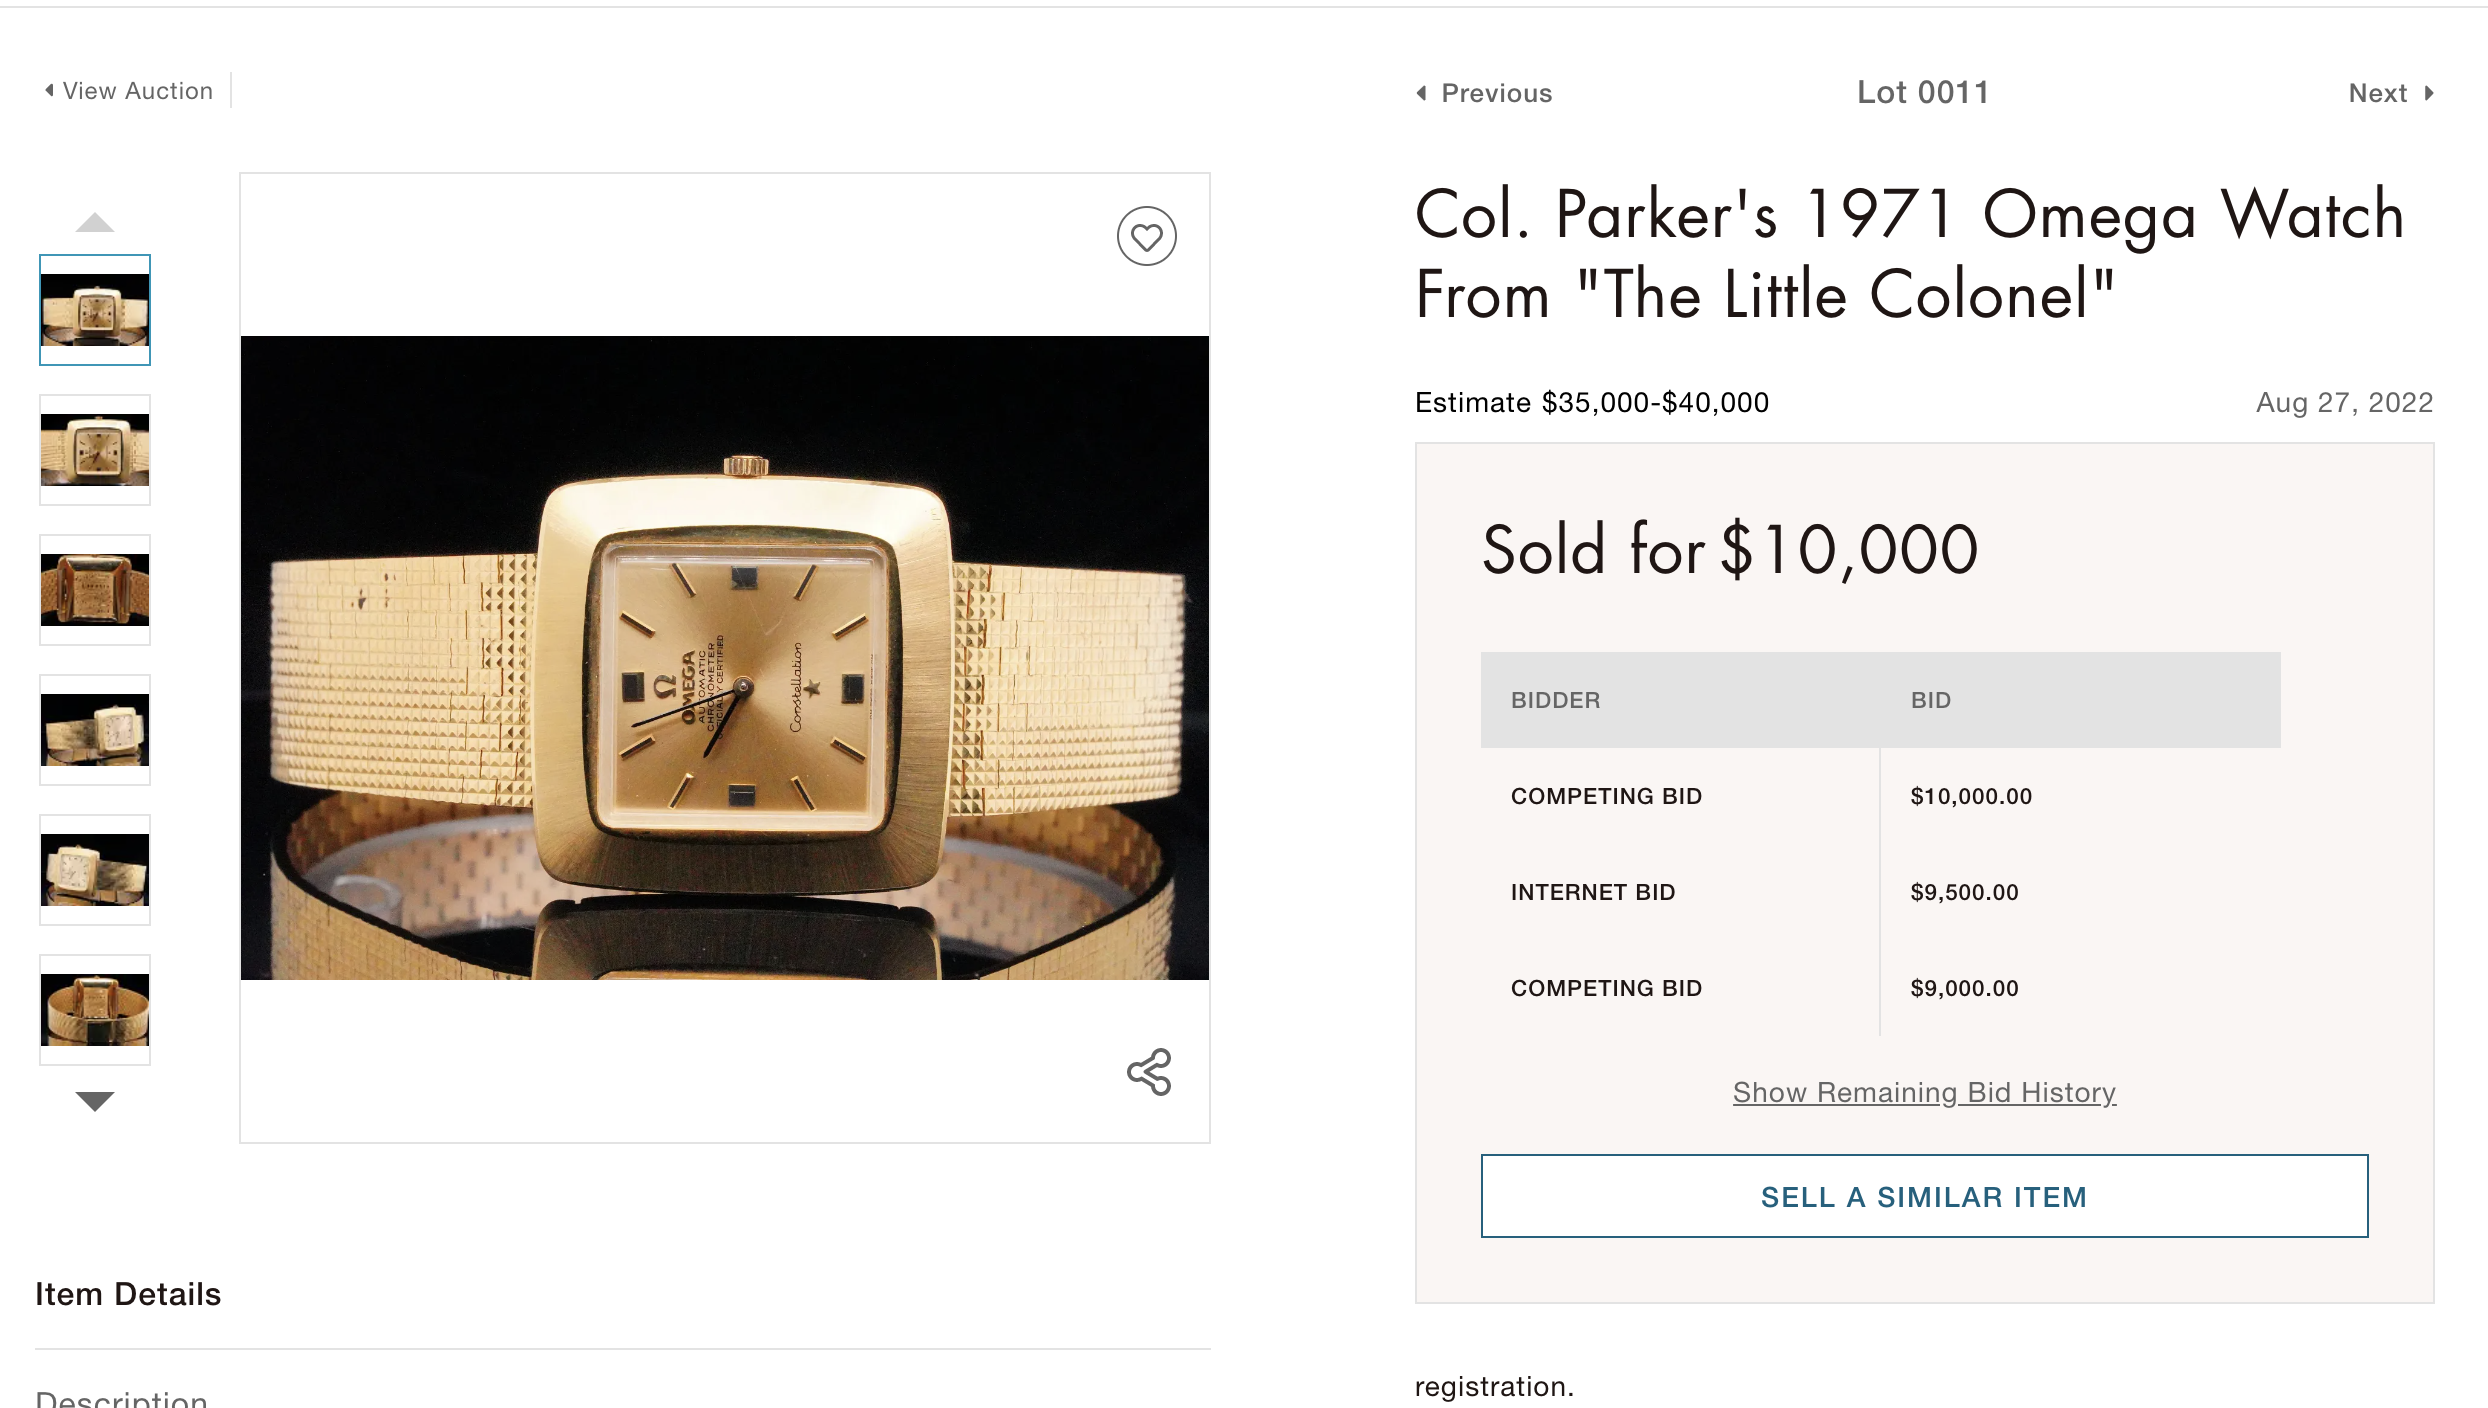Viewport: 2488px width, 1408px height.
Task: Select the second watch thumbnail
Action: point(95,450)
